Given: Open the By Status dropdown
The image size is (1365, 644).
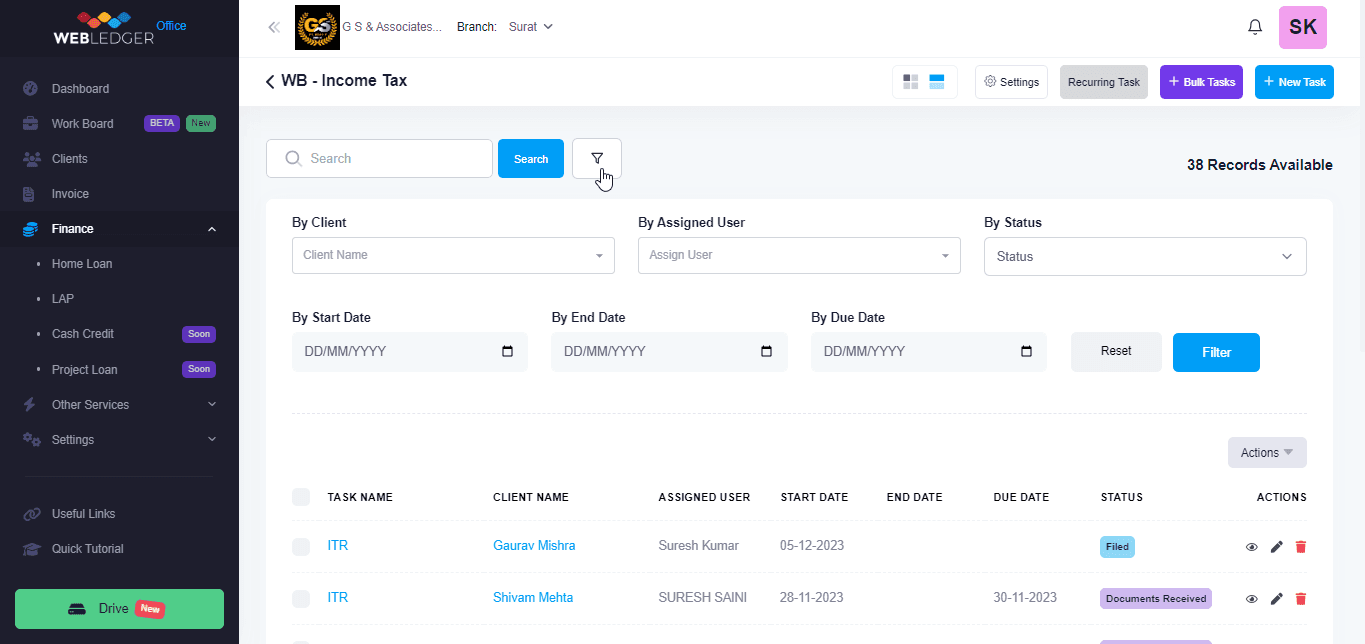Looking at the screenshot, I should 1145,256.
